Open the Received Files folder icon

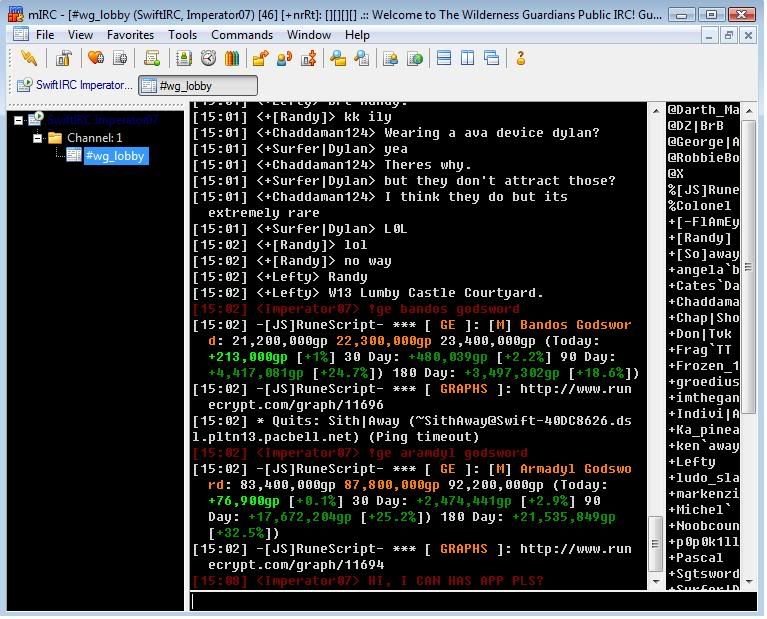point(338,58)
